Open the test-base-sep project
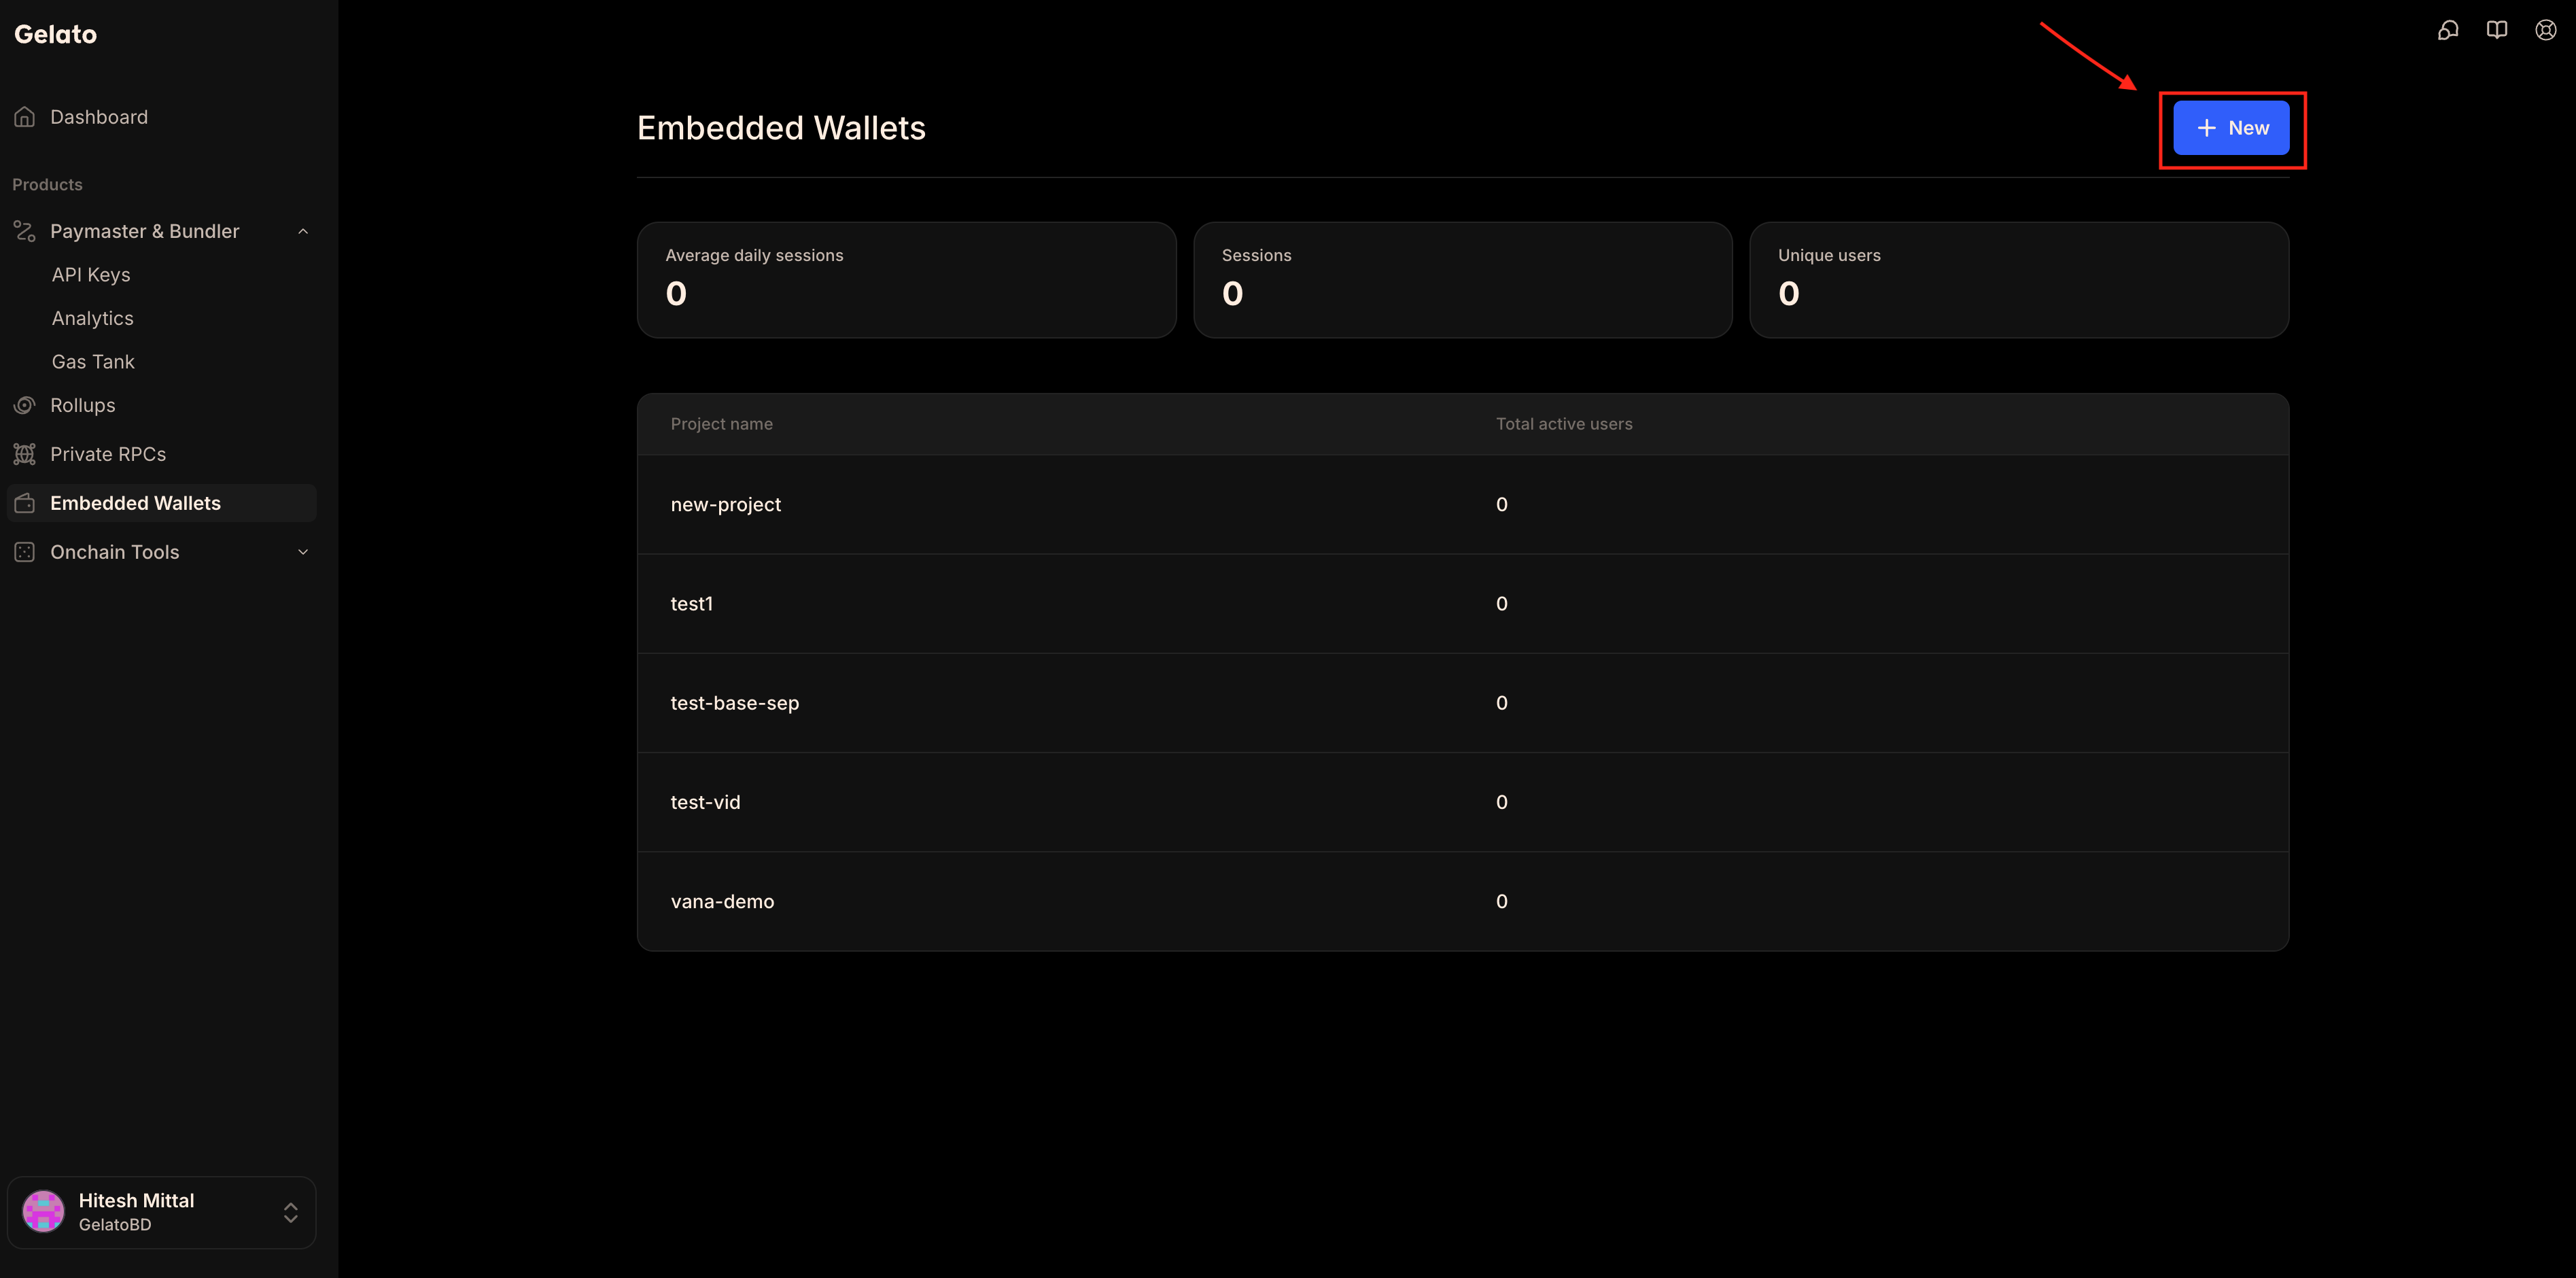This screenshot has height=1278, width=2576. pos(1462,703)
